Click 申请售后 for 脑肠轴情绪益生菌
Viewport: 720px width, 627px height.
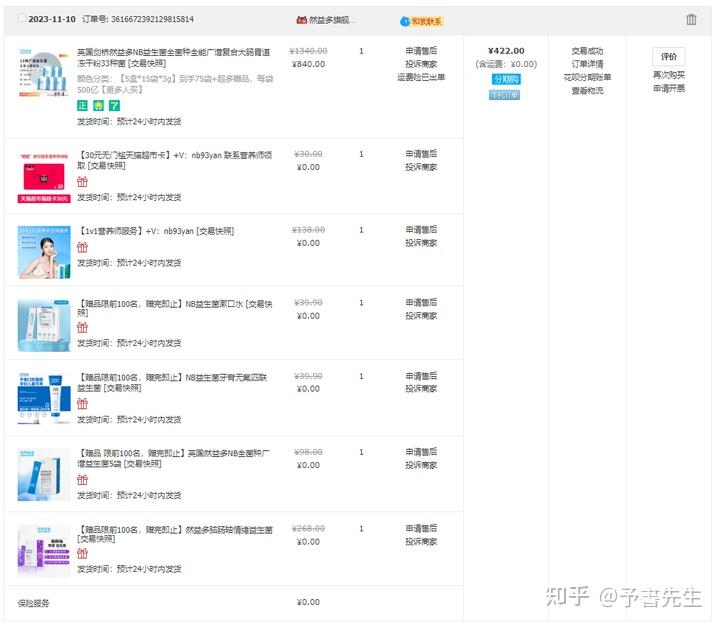point(421,528)
